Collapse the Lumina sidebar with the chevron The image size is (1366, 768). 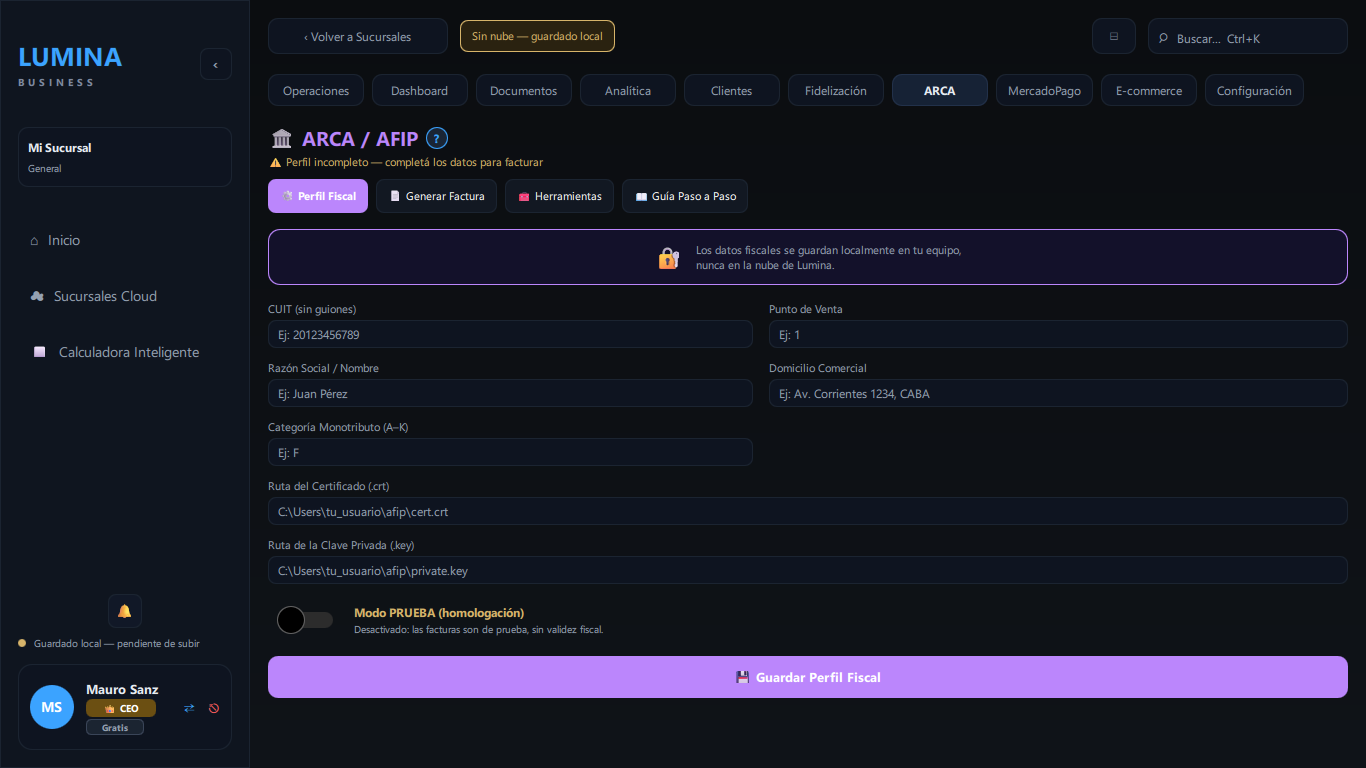pos(216,64)
